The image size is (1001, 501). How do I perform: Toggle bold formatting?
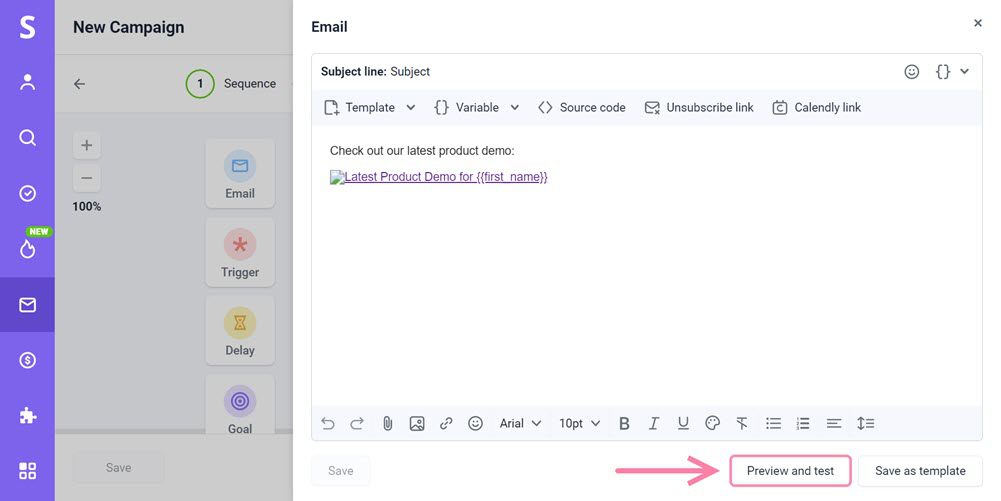(624, 423)
